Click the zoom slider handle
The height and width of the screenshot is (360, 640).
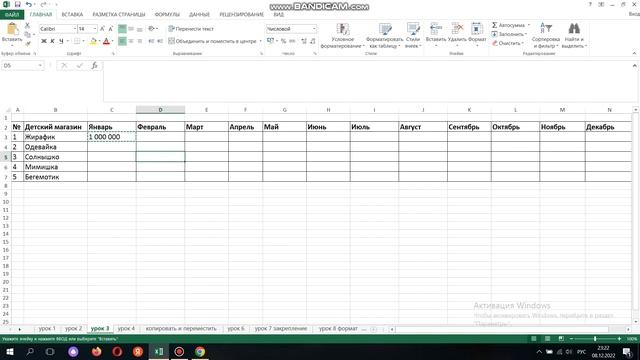click(595, 339)
